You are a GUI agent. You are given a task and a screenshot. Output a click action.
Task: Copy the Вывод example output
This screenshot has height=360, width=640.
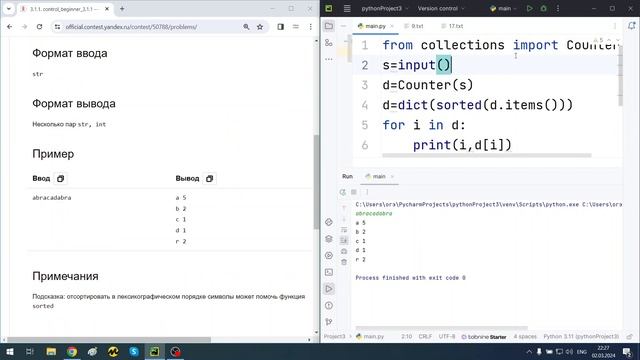tap(209, 178)
